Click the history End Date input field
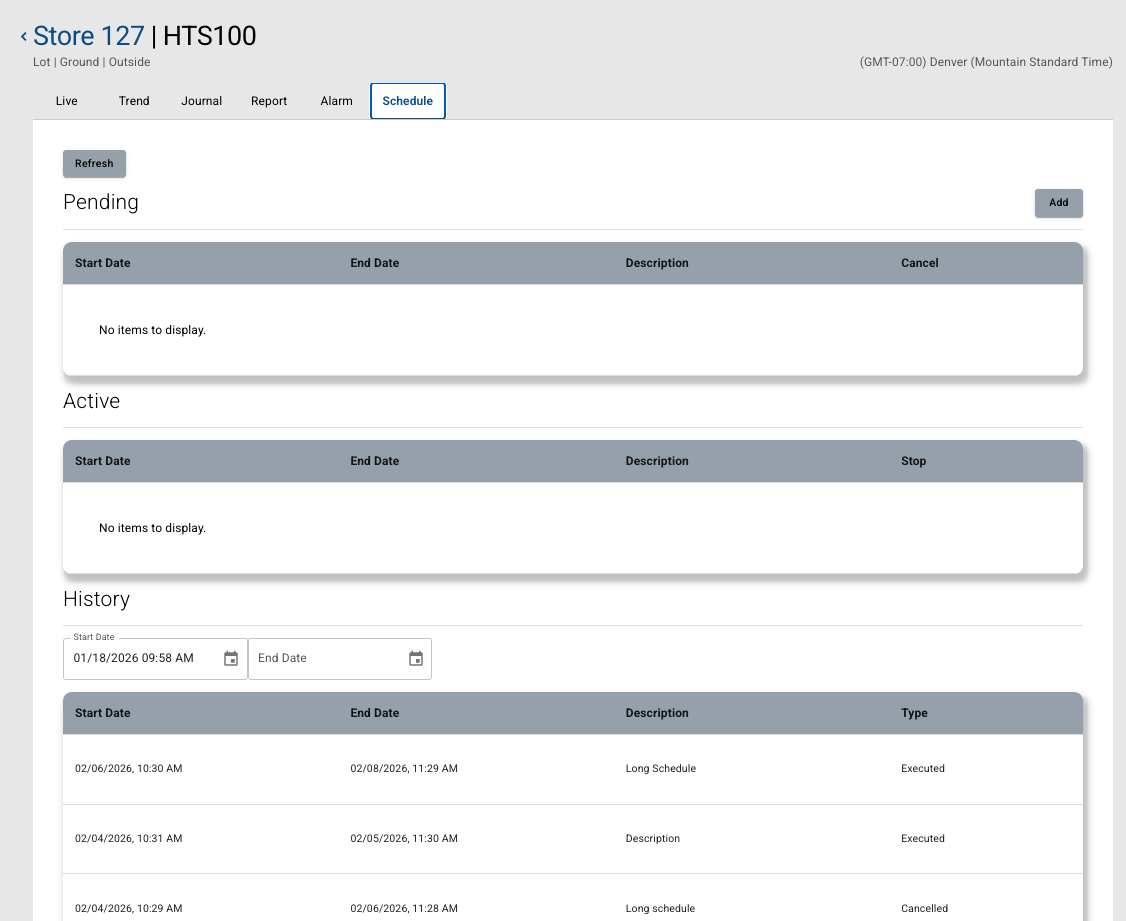The image size is (1126, 921). point(325,658)
